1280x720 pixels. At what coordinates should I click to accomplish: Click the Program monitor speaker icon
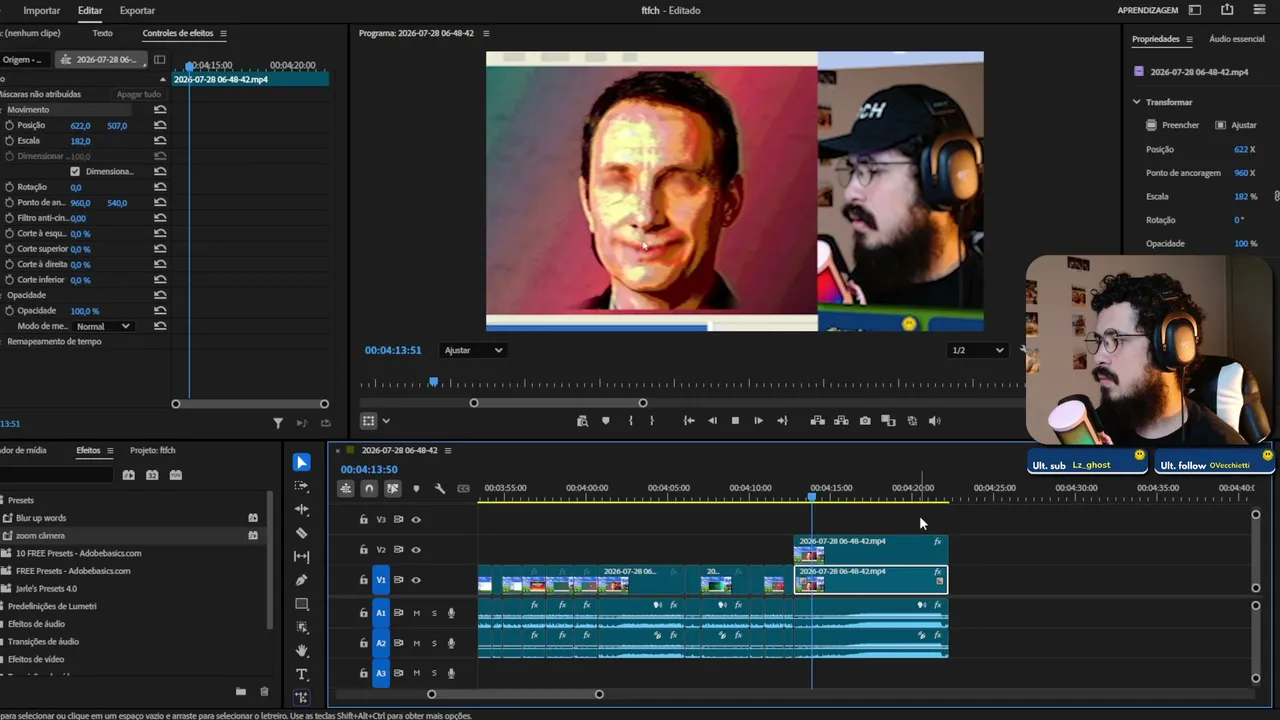tap(935, 421)
